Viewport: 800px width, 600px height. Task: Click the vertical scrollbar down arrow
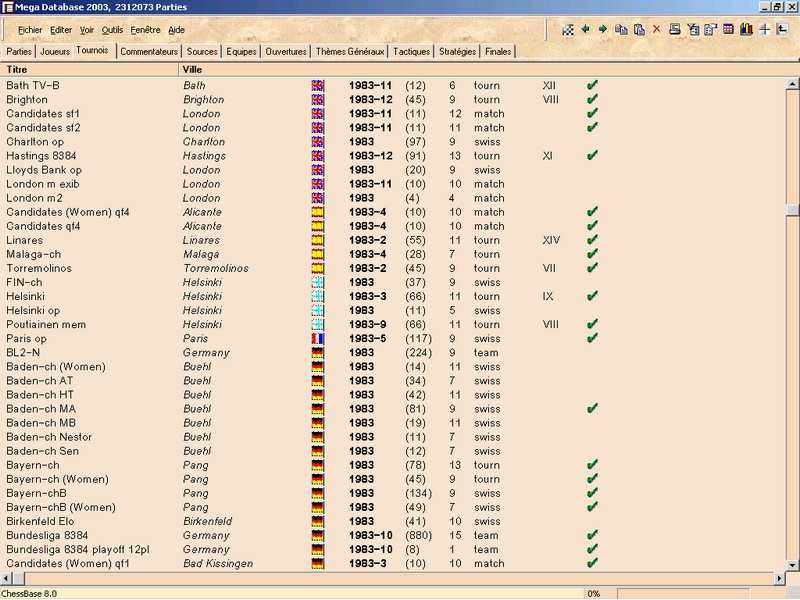tap(792, 565)
